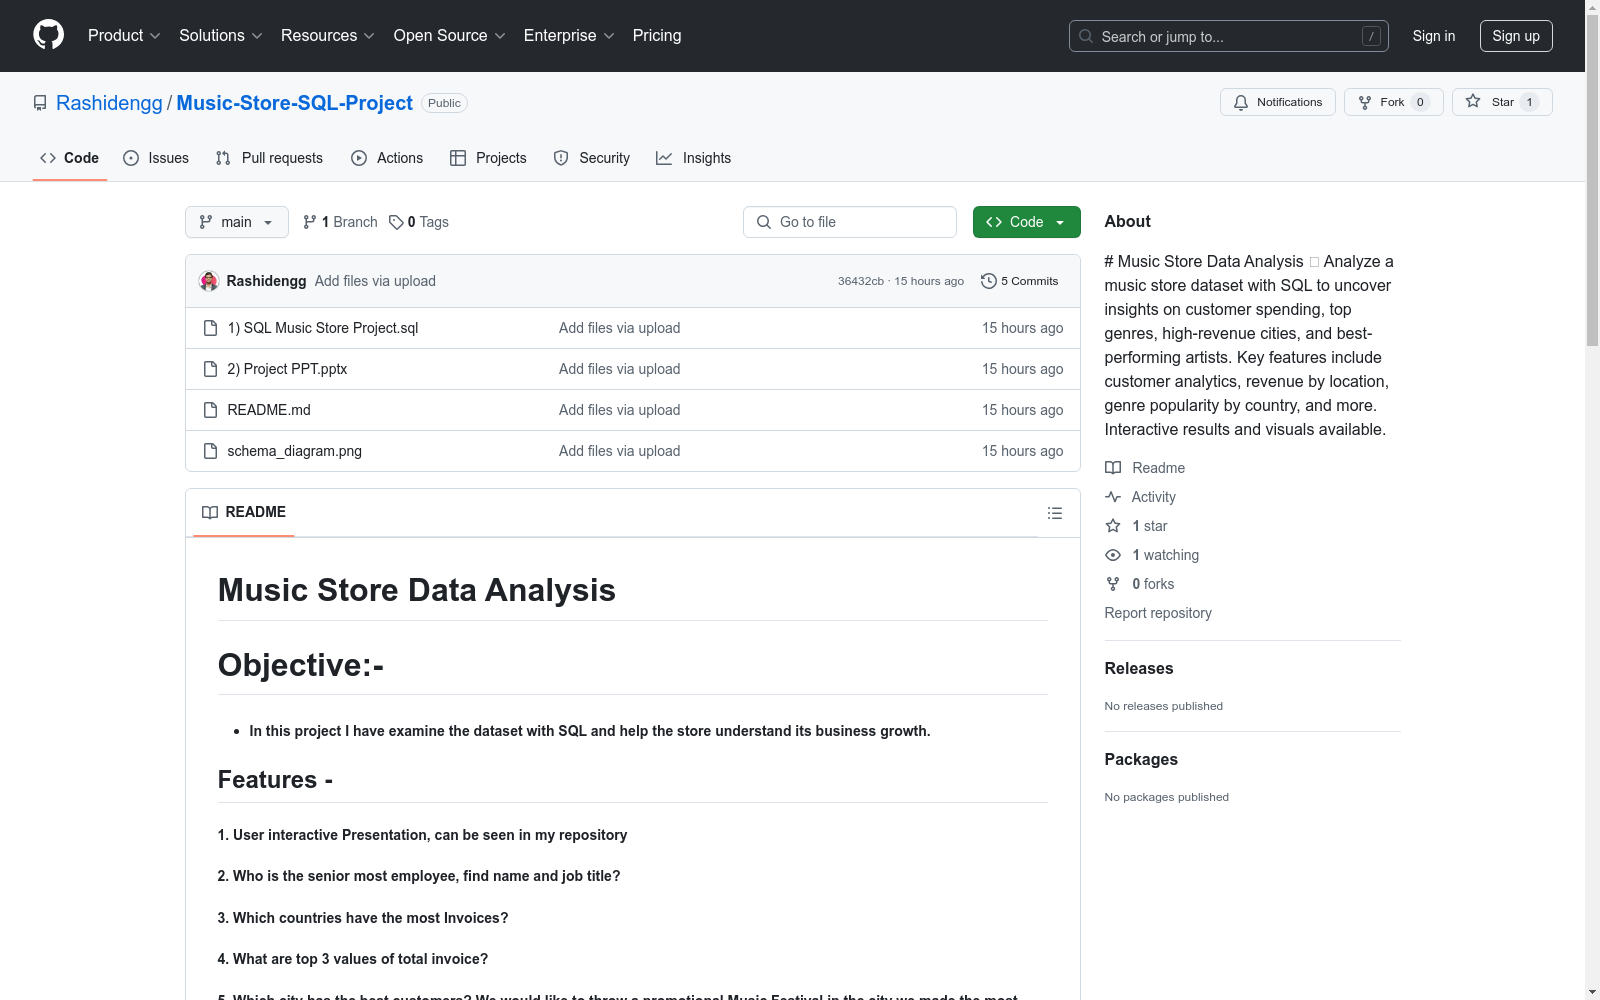
Task: Click the file icon beside README.md
Action: [210, 410]
